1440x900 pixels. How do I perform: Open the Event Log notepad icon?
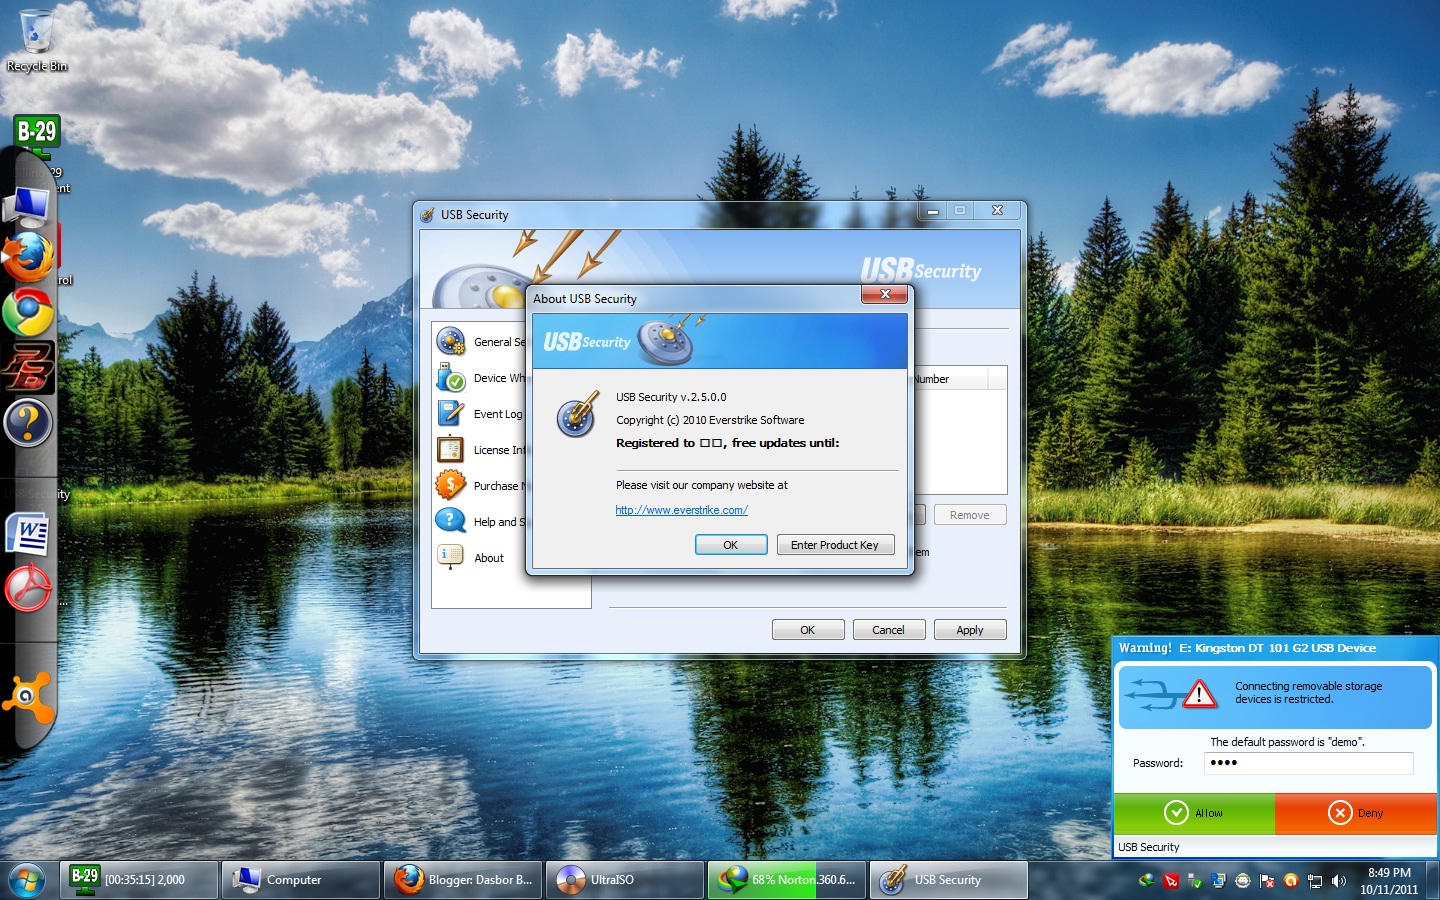point(451,414)
